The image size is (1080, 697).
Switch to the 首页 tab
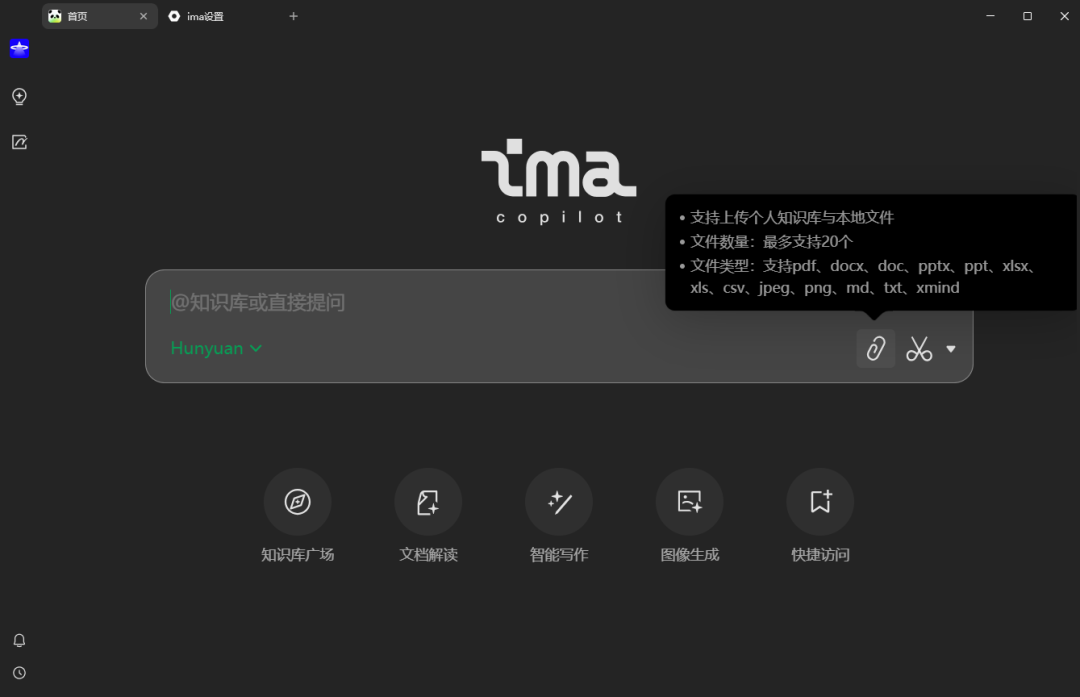tap(90, 16)
